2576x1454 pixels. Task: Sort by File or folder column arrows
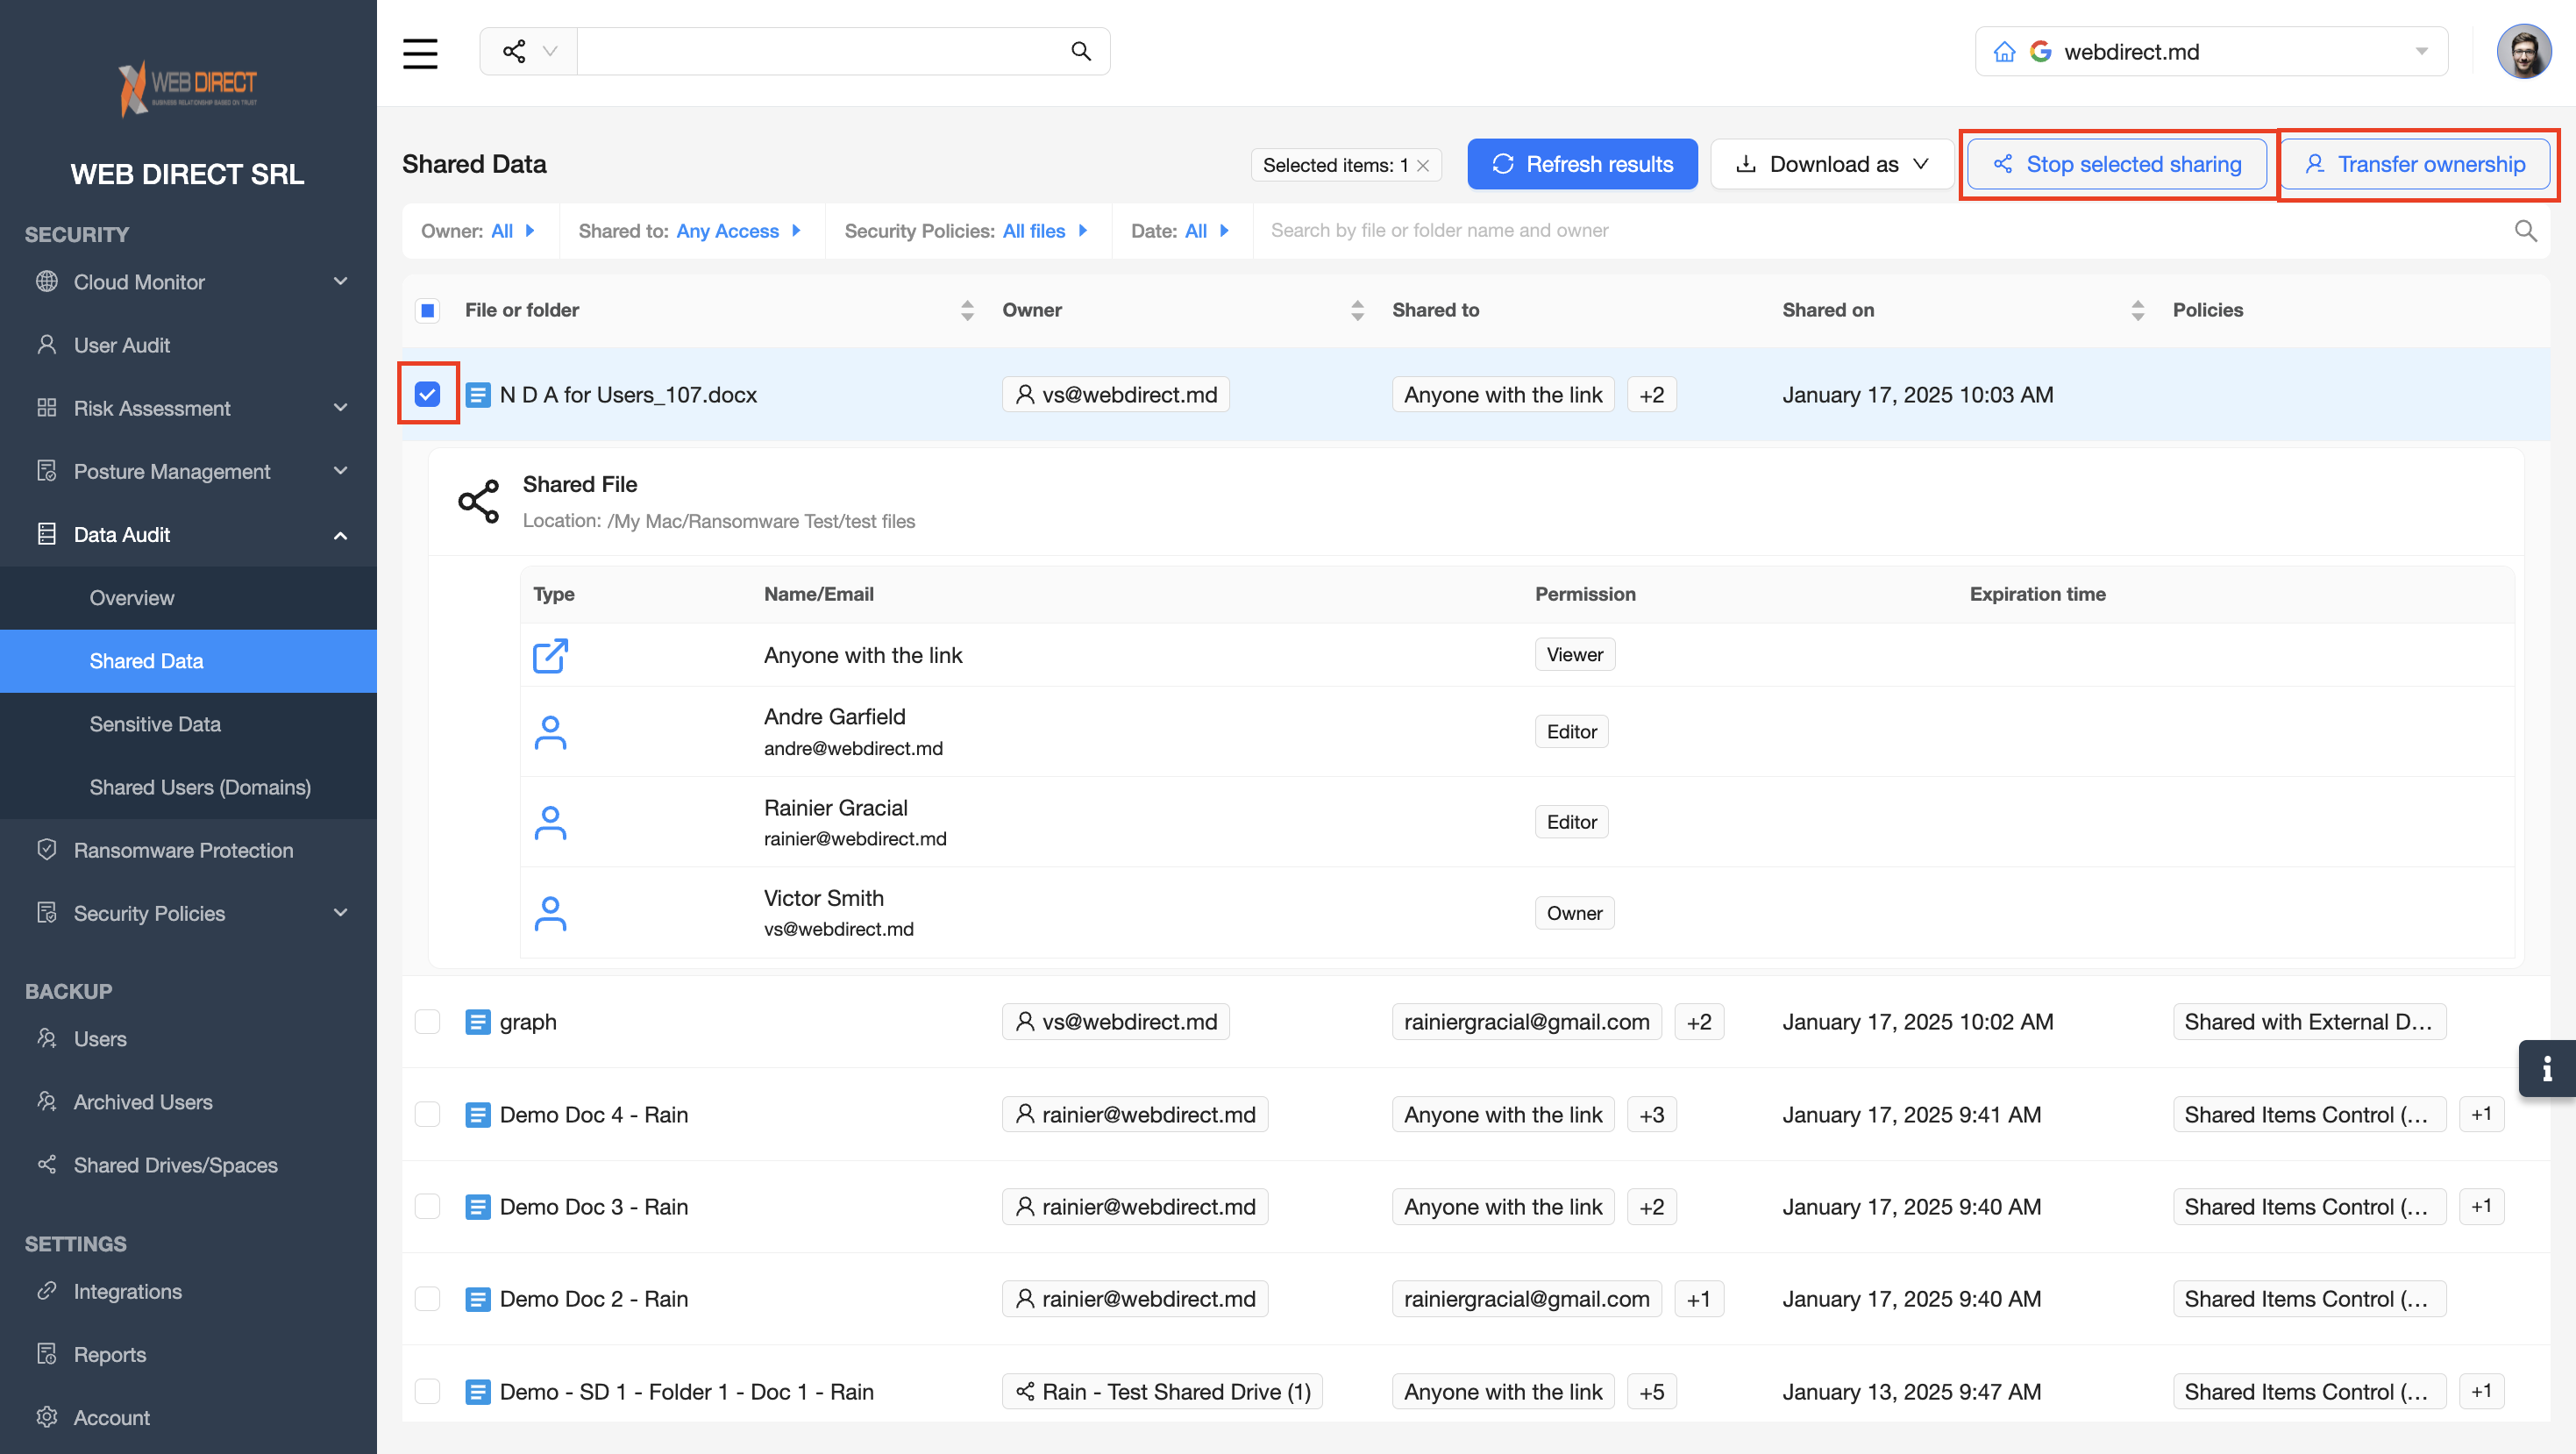click(967, 310)
